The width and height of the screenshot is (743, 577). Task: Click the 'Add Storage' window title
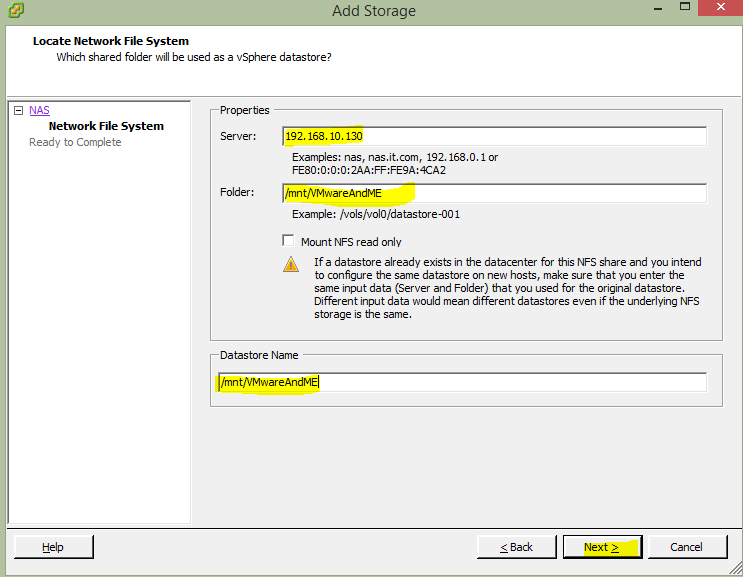(x=374, y=10)
